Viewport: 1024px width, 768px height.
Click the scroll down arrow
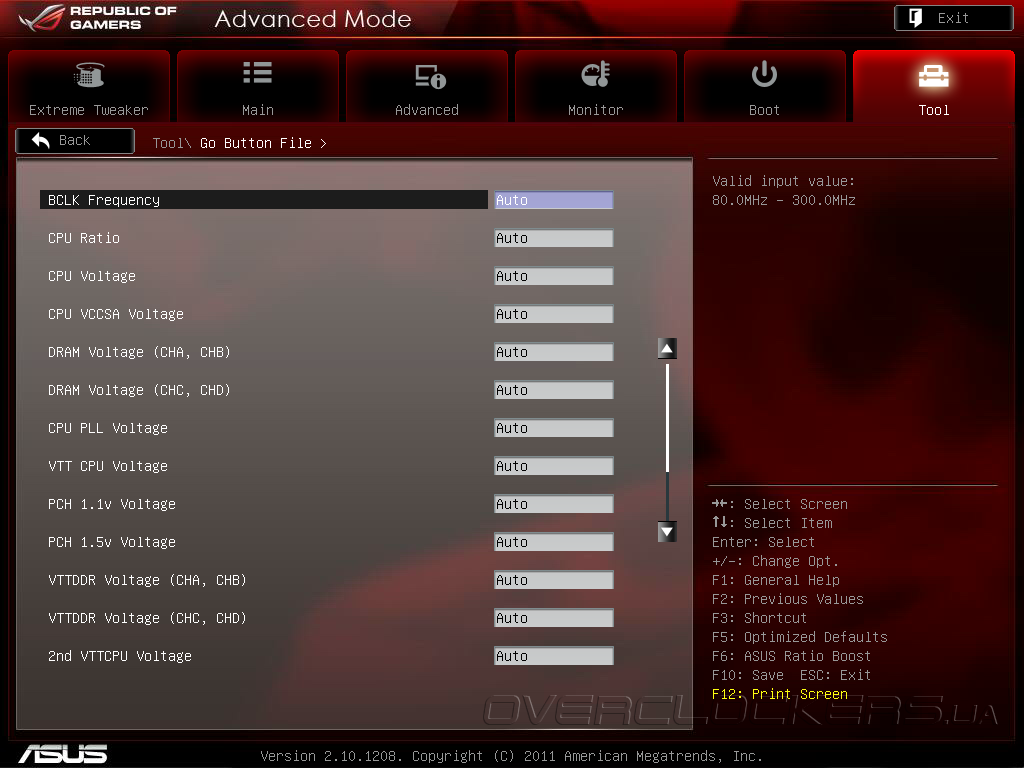click(667, 532)
